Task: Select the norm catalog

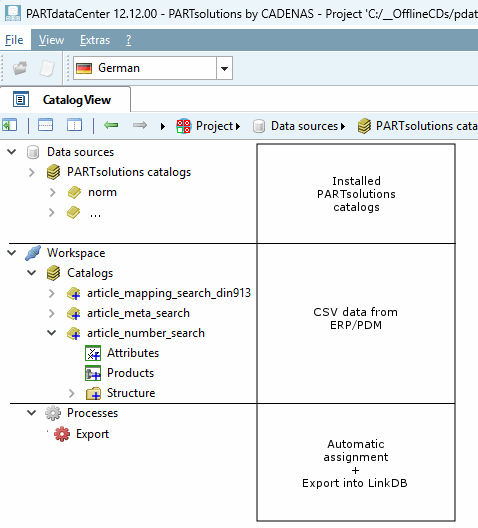Action: (102, 192)
